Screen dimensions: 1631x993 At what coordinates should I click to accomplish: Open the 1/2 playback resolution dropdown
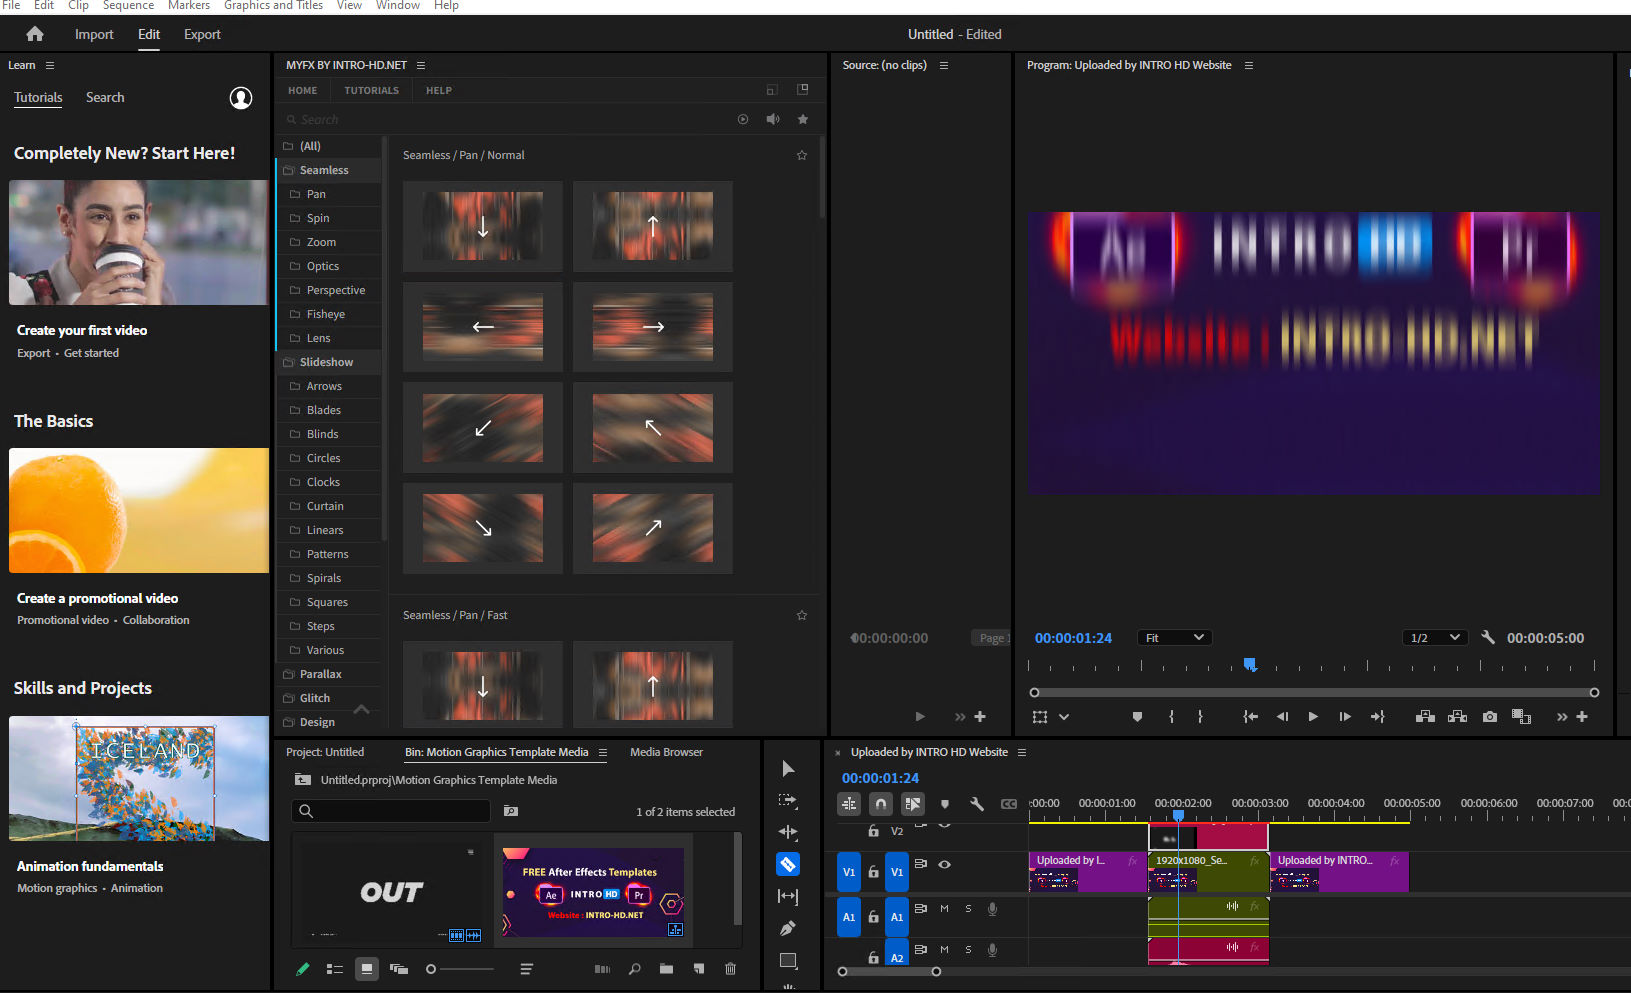(1434, 638)
